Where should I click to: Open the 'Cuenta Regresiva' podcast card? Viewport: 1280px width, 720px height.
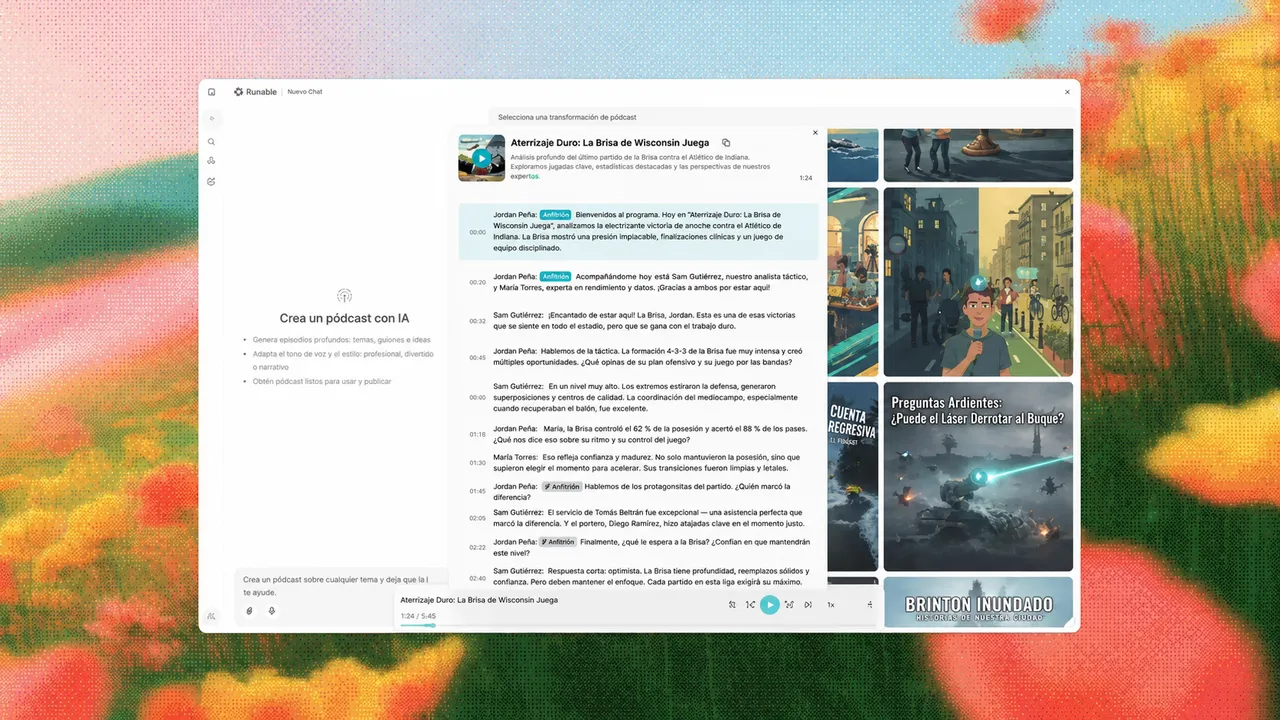click(853, 476)
